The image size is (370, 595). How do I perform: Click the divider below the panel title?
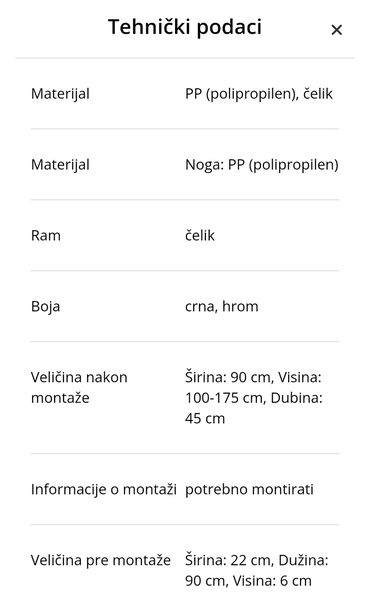tap(185, 58)
